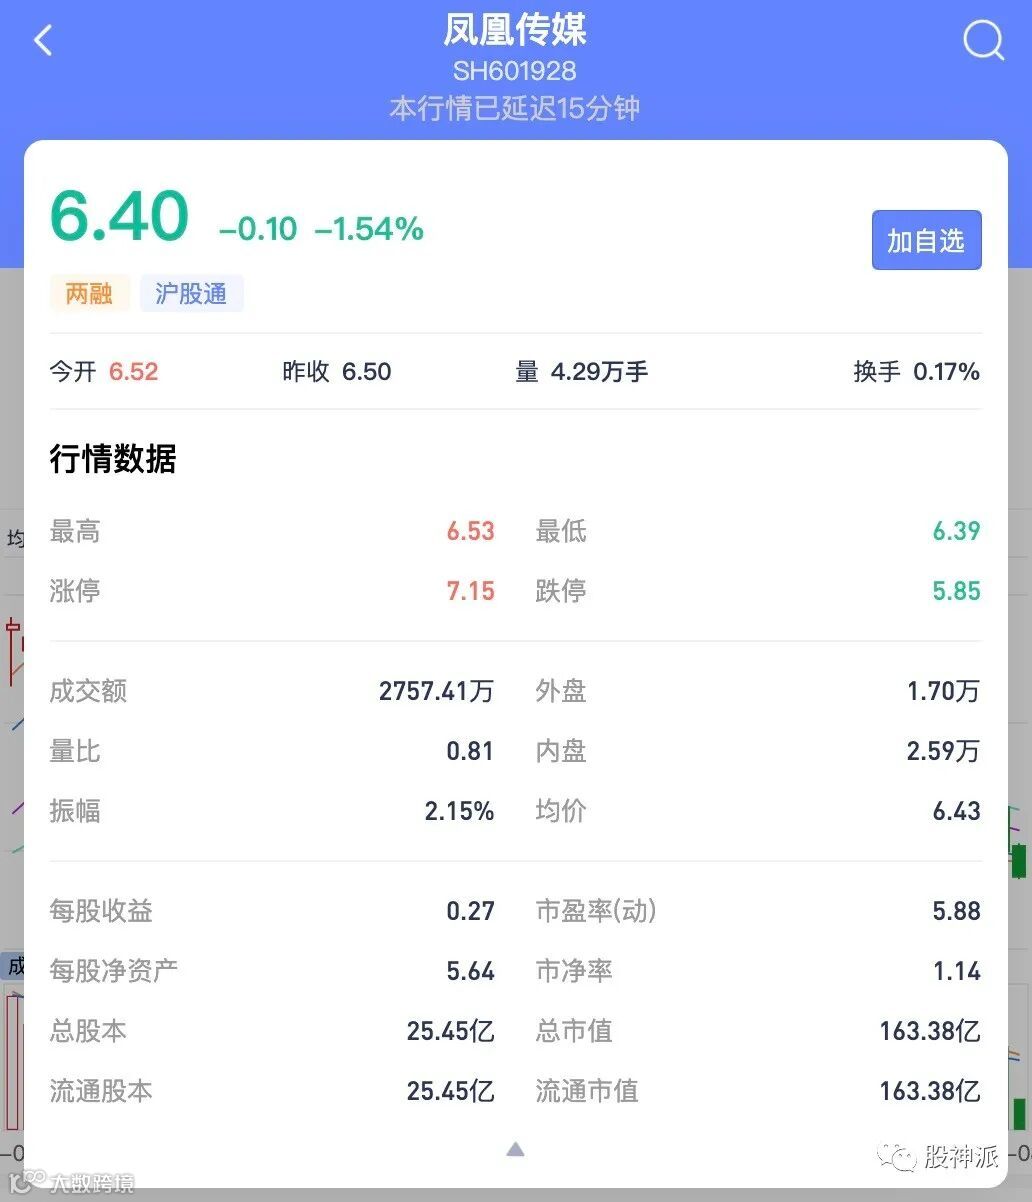Select the 成交额 value 2757.41万
This screenshot has width=1032, height=1202.
437,691
